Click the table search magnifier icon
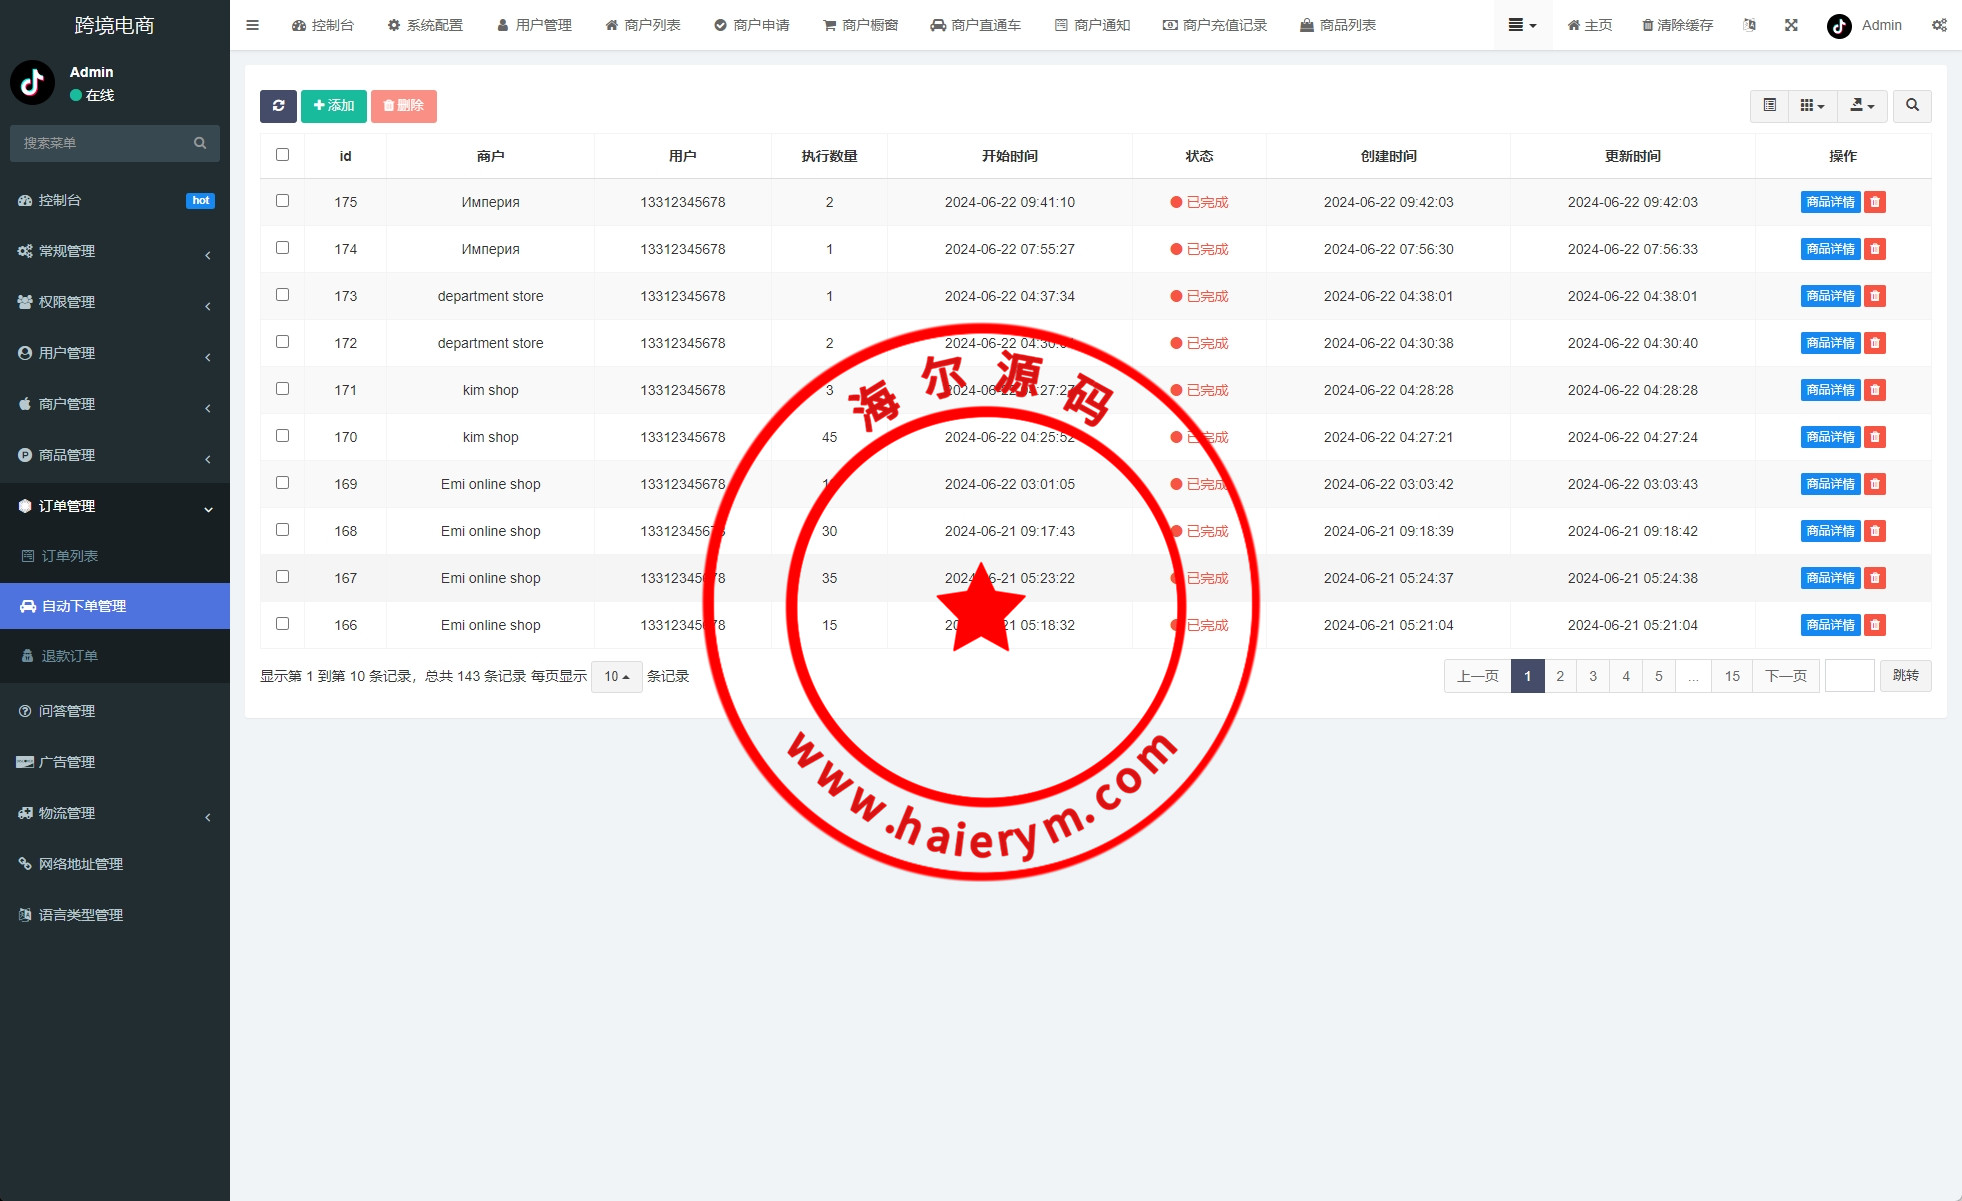This screenshot has height=1201, width=1962. (x=1912, y=105)
